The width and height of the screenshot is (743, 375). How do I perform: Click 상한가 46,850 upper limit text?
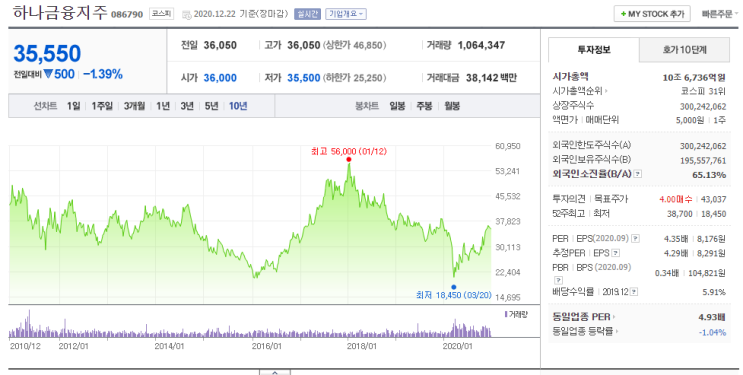pyautogui.click(x=354, y=46)
